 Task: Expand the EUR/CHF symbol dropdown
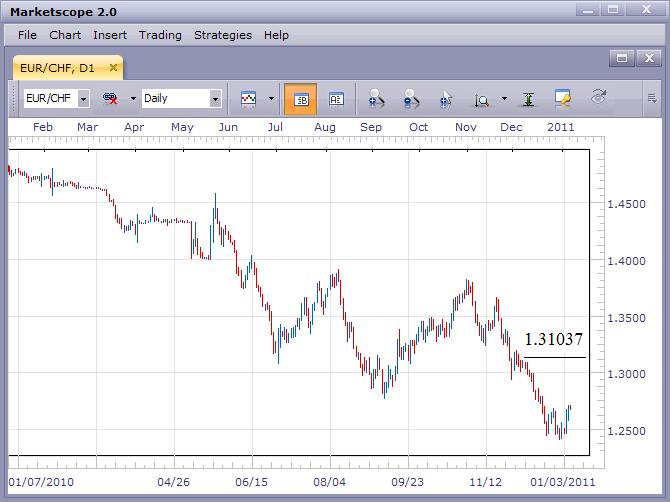coord(82,99)
